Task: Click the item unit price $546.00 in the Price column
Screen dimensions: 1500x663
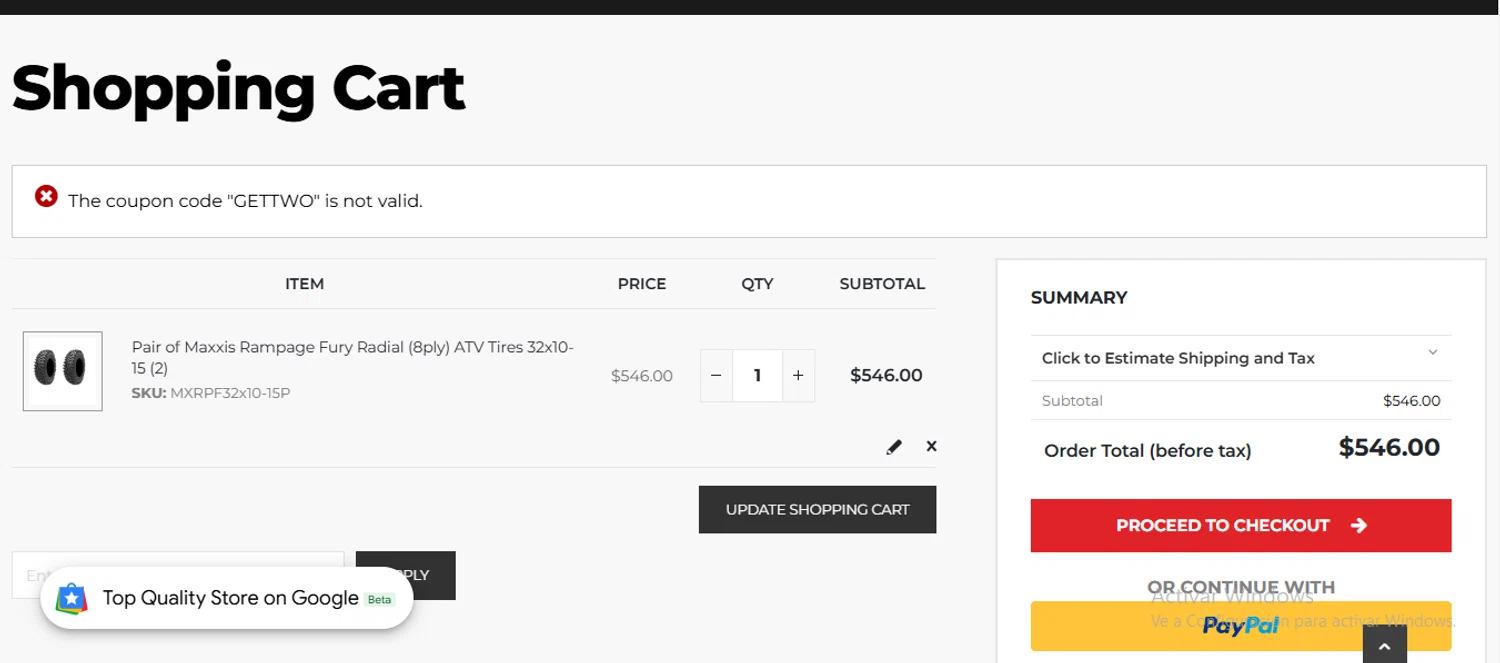Action: [x=642, y=376]
